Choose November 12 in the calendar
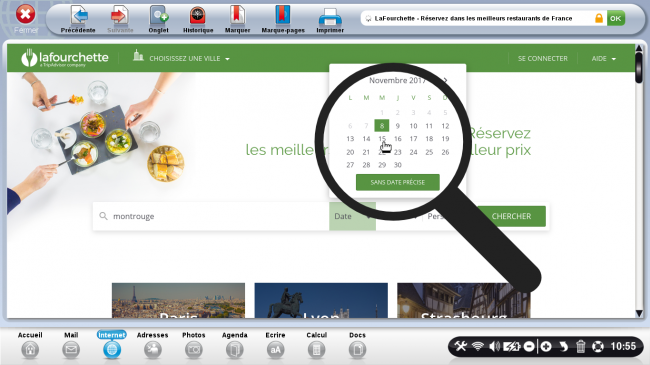Image resolution: width=650 pixels, height=365 pixels. 445,126
